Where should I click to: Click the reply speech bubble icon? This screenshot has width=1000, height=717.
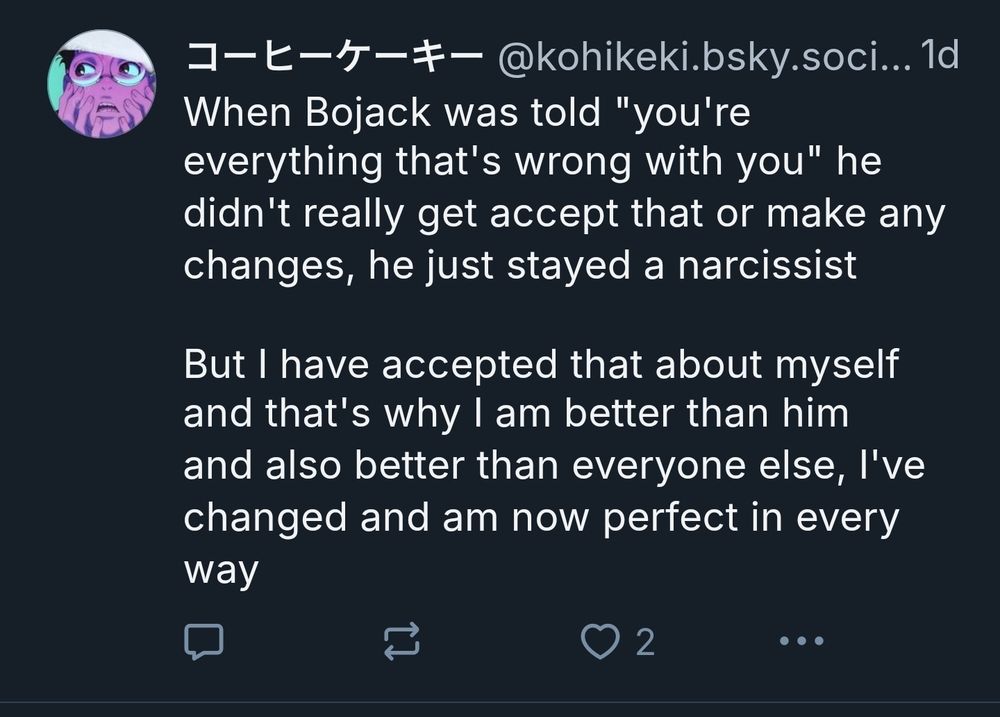coord(207,641)
